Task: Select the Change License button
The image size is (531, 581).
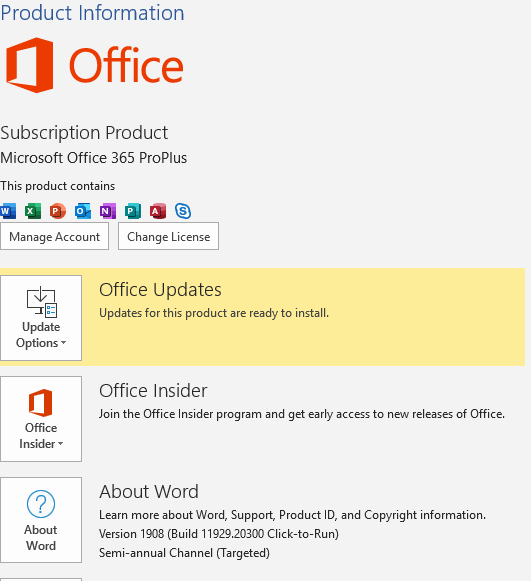Action: (x=169, y=236)
